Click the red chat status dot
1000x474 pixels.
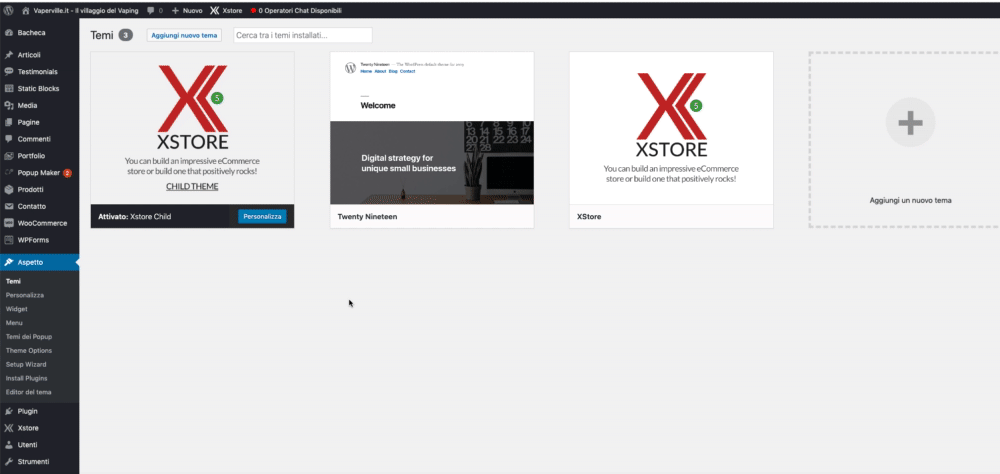(x=253, y=11)
